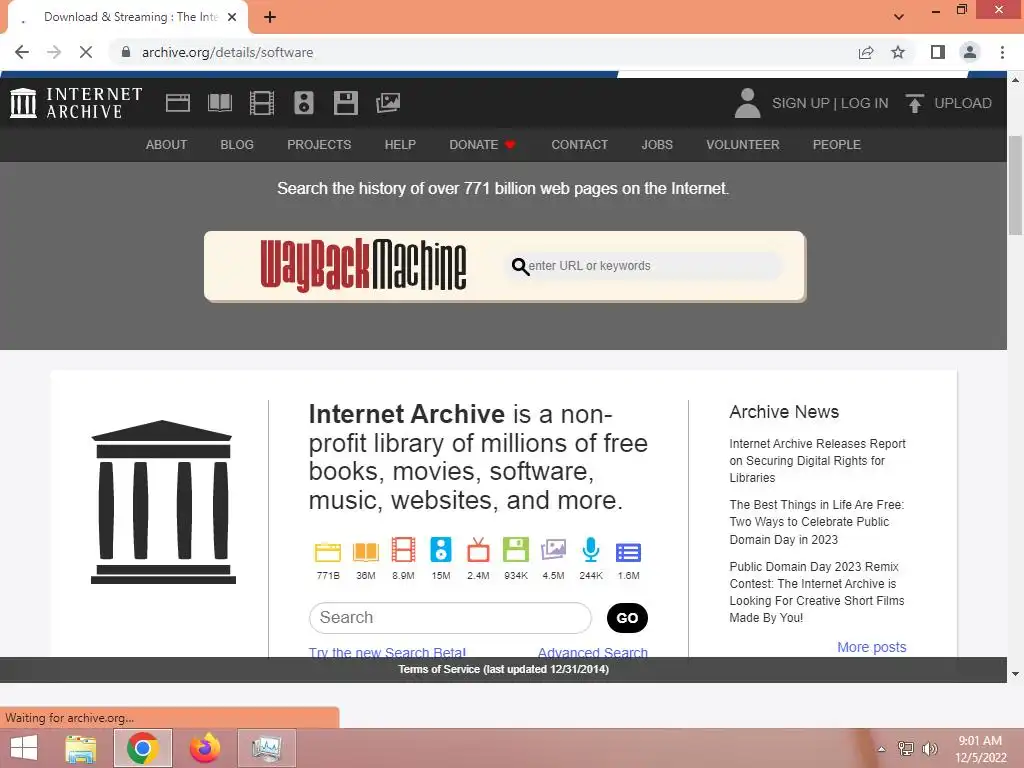Stop page loading with the X button
The image size is (1024, 768).
click(x=86, y=52)
